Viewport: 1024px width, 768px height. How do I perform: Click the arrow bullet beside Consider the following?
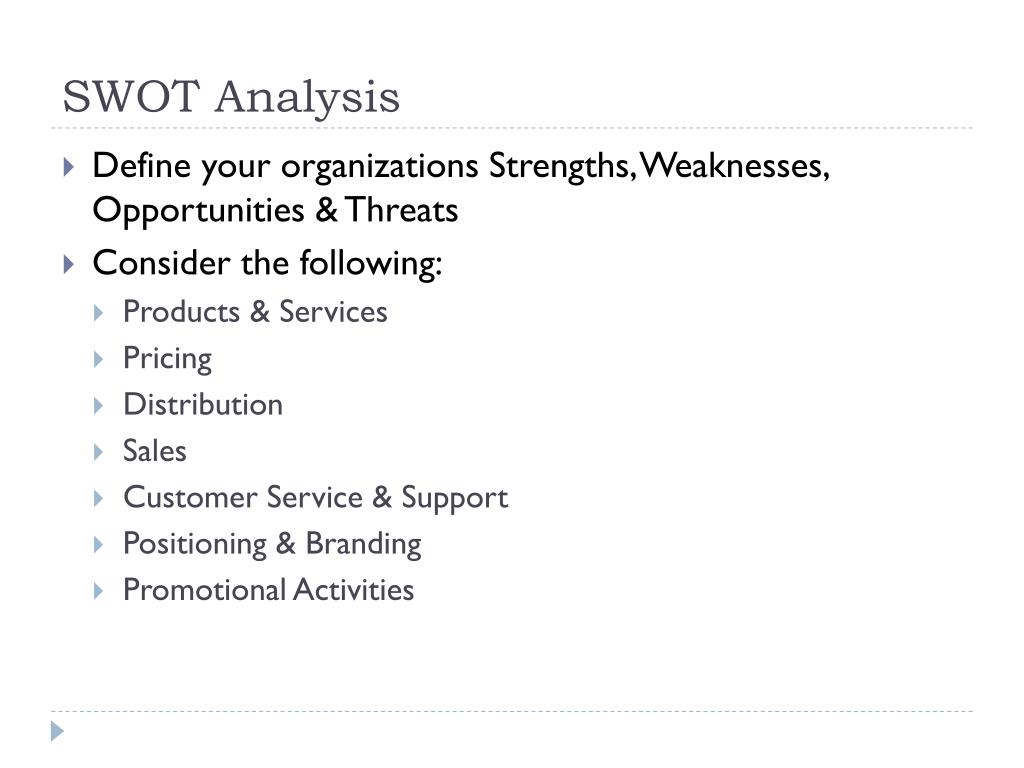pyautogui.click(x=69, y=264)
